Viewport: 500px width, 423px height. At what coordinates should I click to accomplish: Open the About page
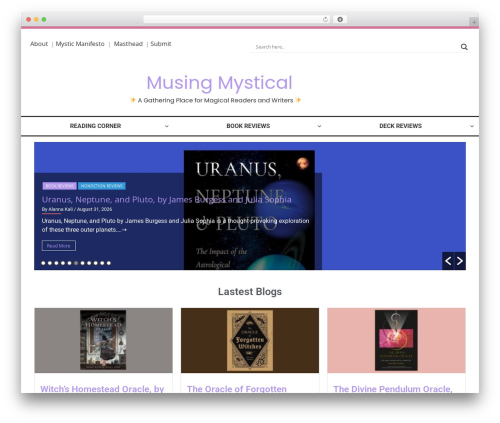39,44
